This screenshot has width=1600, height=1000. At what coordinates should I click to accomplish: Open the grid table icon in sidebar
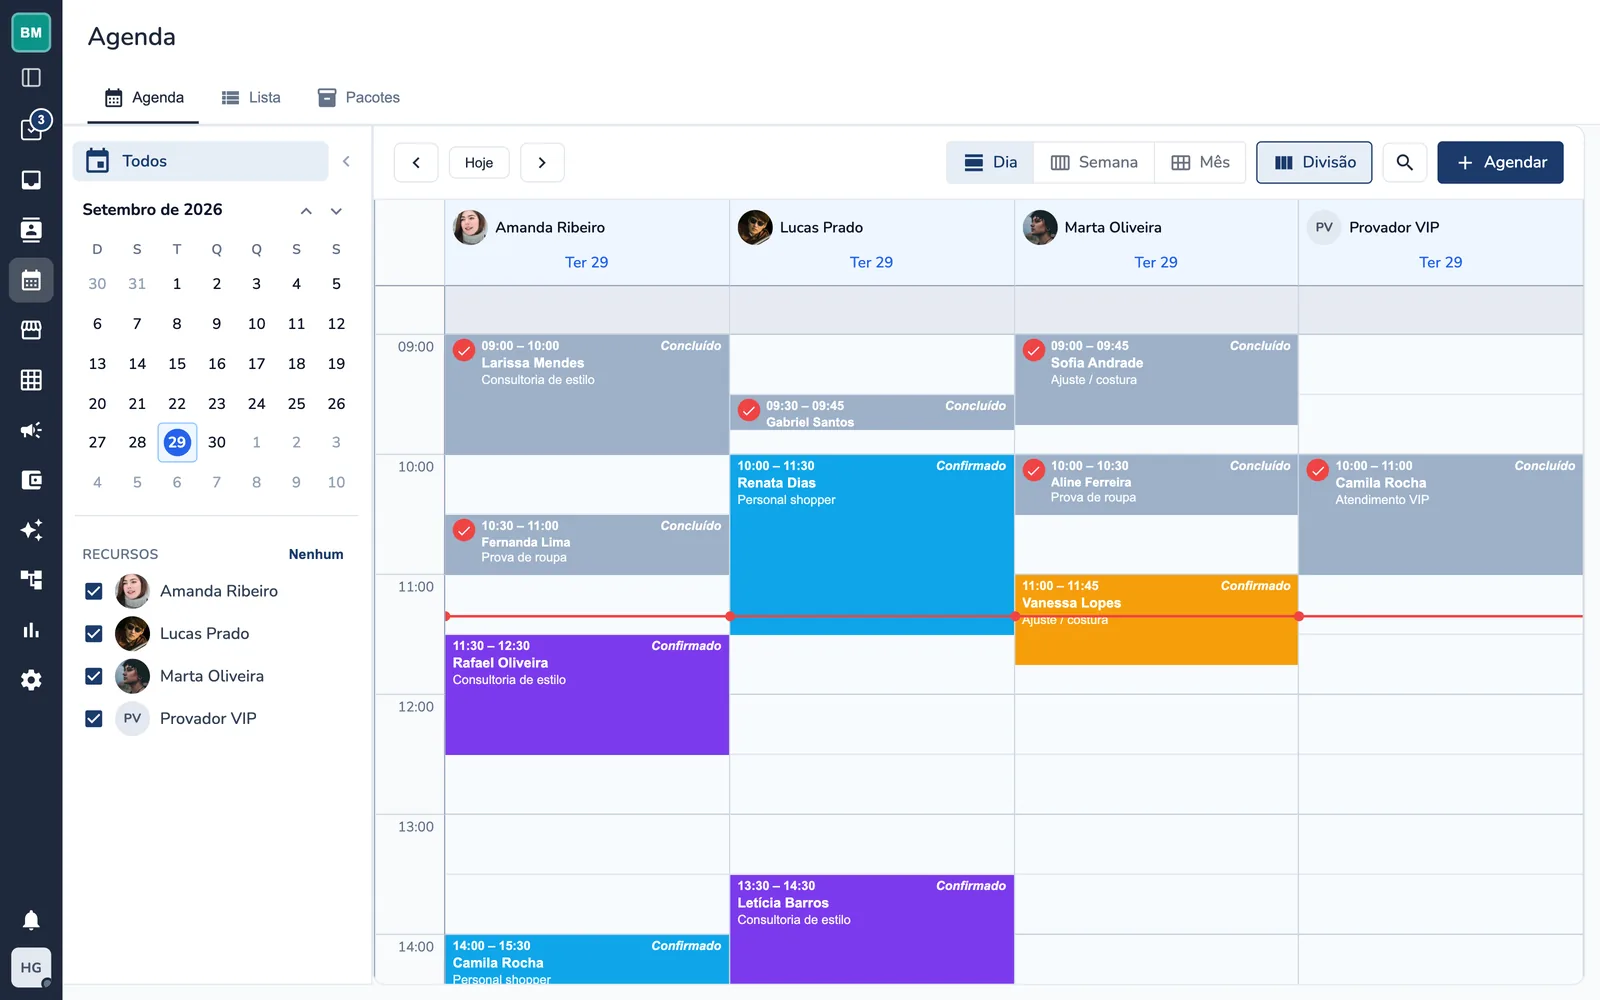click(x=31, y=380)
